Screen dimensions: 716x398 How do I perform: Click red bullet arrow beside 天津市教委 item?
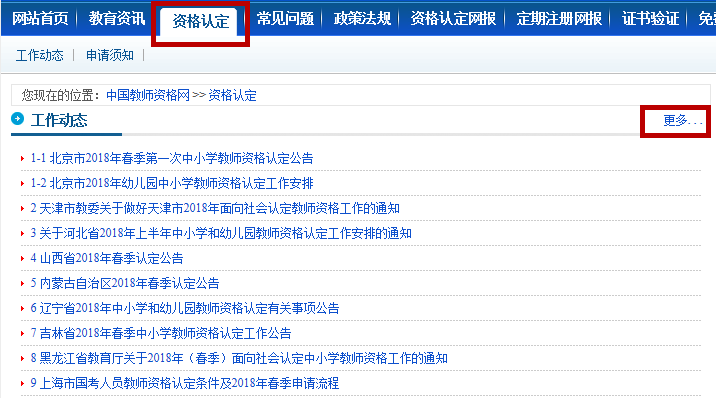22,209
